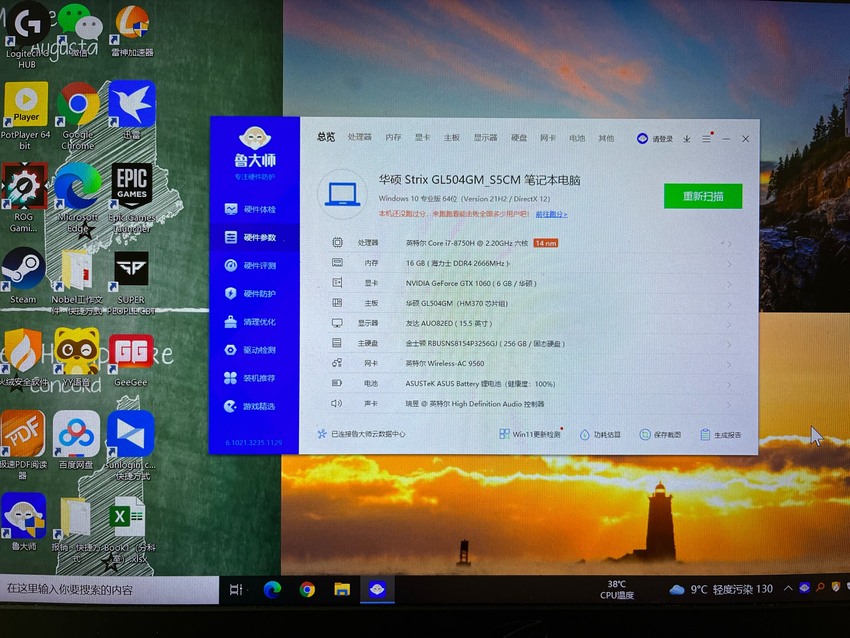Open PotPlayer 64 bit desktop shortcut
The height and width of the screenshot is (638, 850).
point(25,115)
